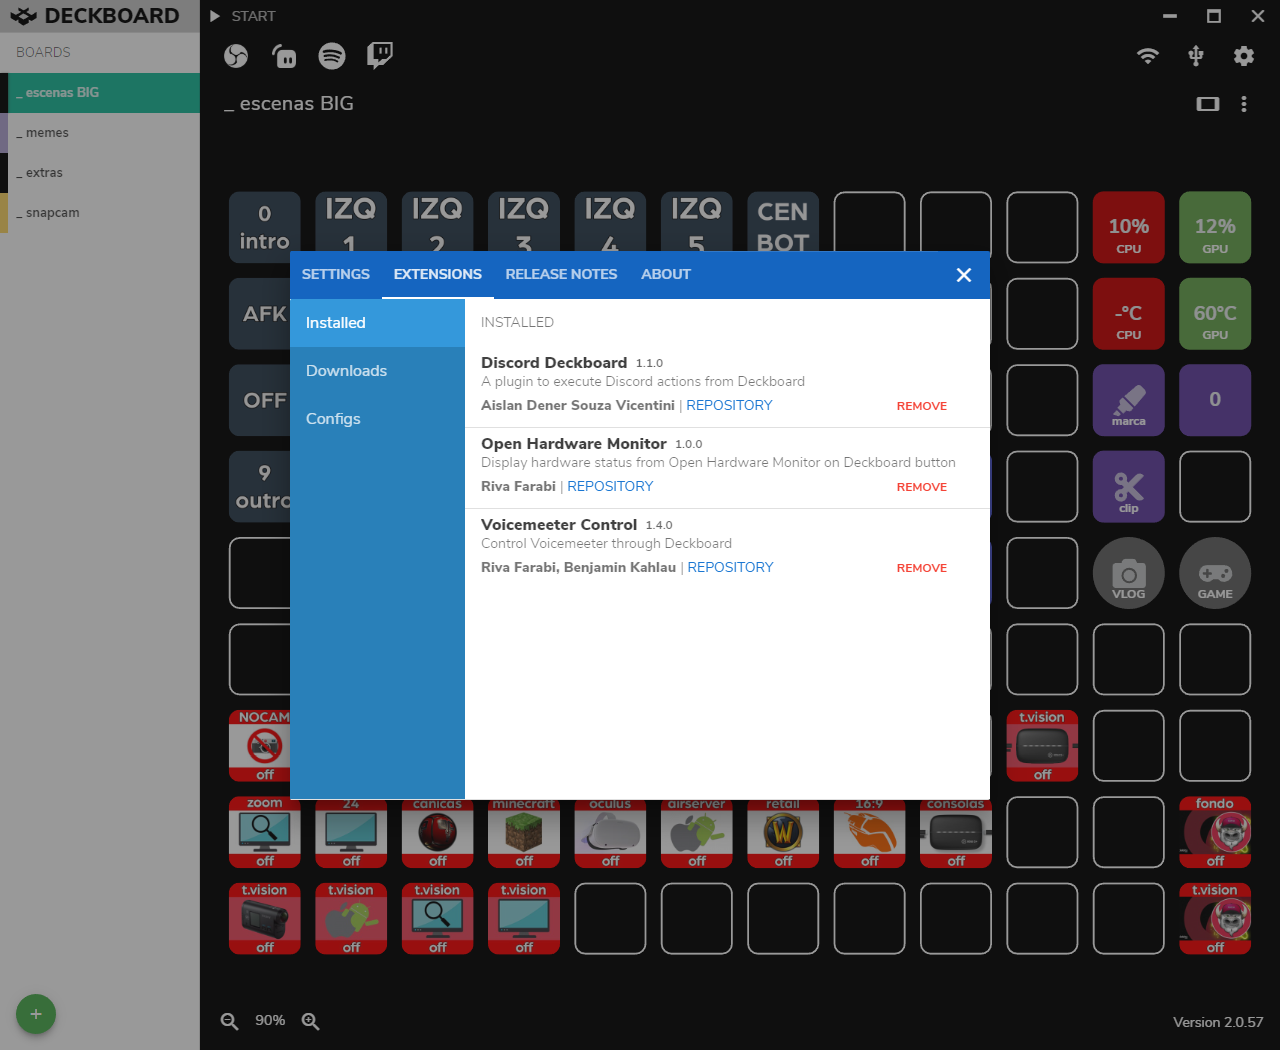Open the Spotify integration icon
1280x1050 pixels.
click(331, 56)
